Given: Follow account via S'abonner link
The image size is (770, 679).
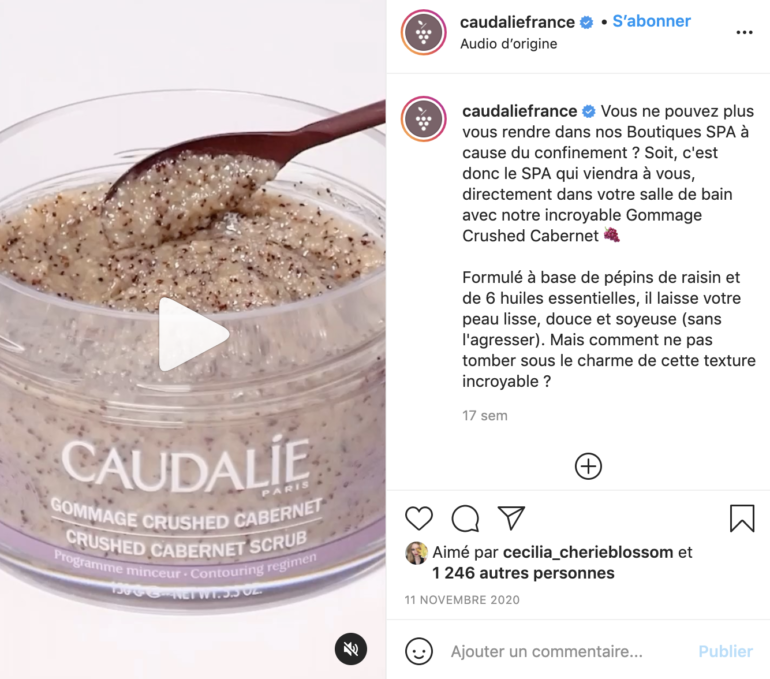Looking at the screenshot, I should coord(652,21).
